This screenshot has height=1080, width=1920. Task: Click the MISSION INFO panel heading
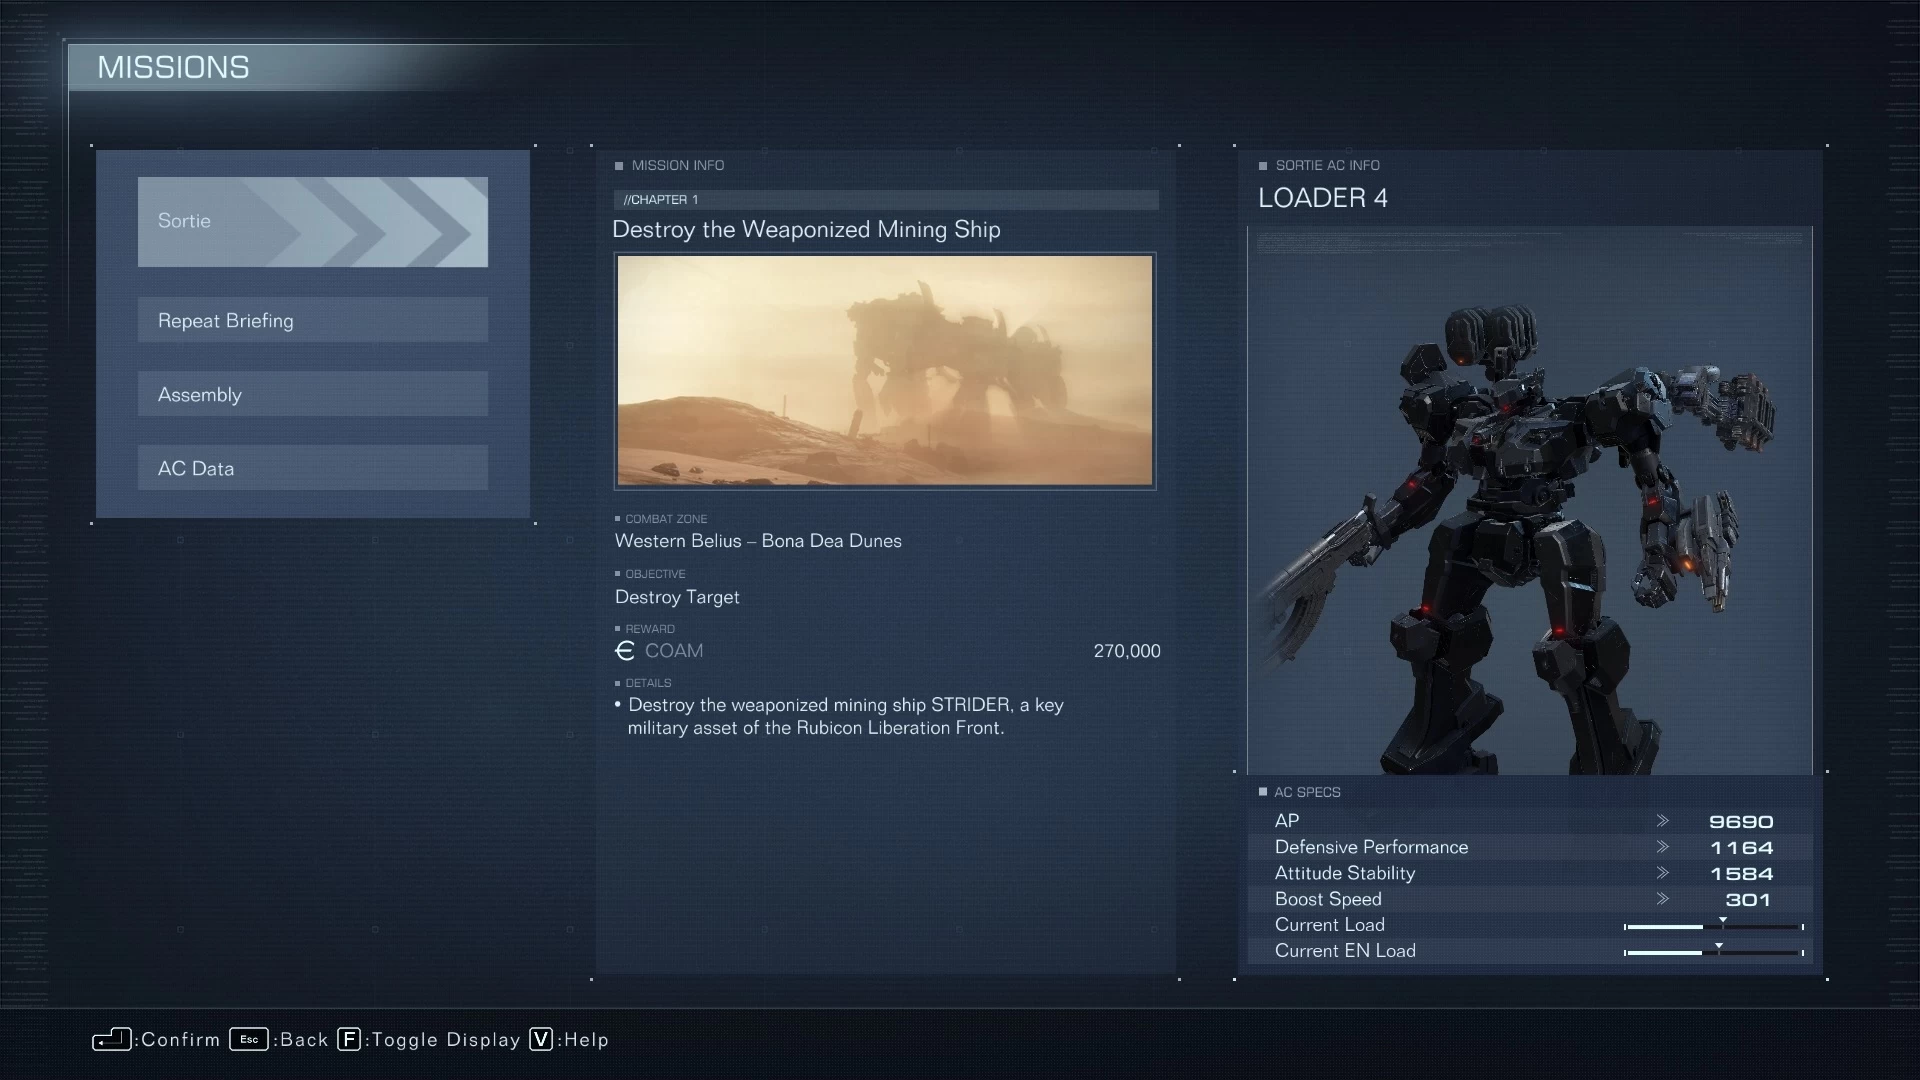[x=678, y=165]
